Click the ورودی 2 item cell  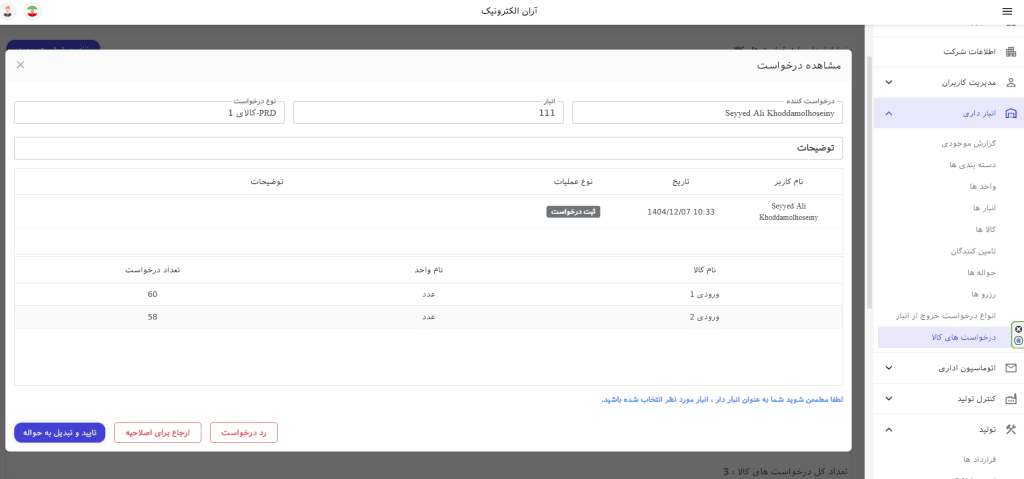point(704,317)
